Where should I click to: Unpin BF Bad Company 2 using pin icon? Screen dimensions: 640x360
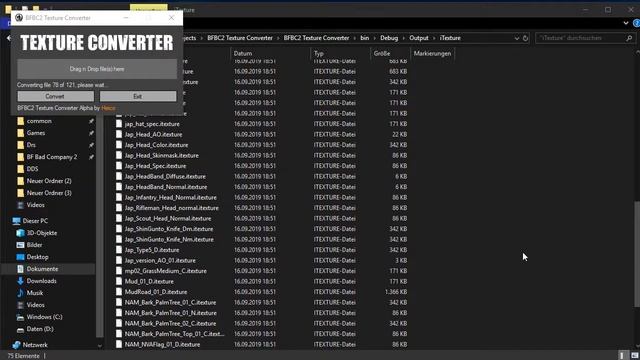pos(91,157)
